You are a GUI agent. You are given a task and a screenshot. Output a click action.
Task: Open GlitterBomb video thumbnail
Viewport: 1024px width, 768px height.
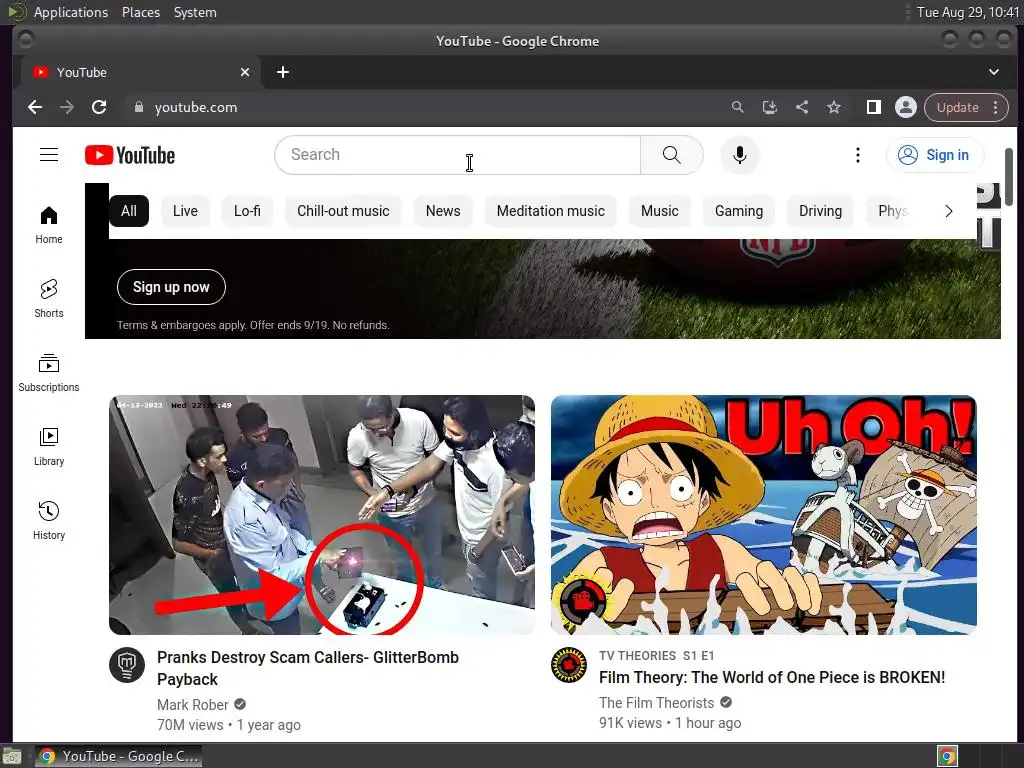pyautogui.click(x=321, y=515)
